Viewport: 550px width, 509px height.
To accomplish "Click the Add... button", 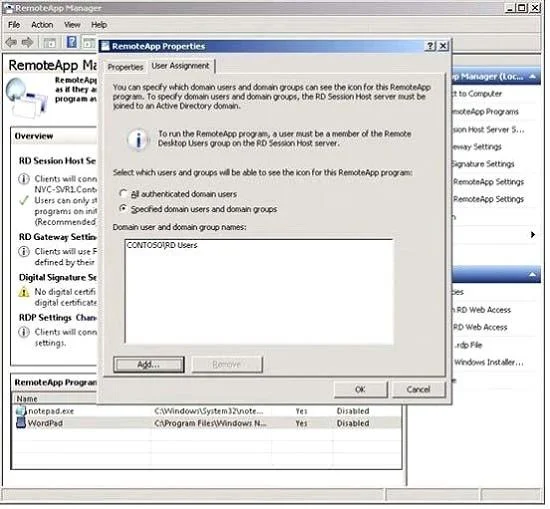I will [149, 364].
